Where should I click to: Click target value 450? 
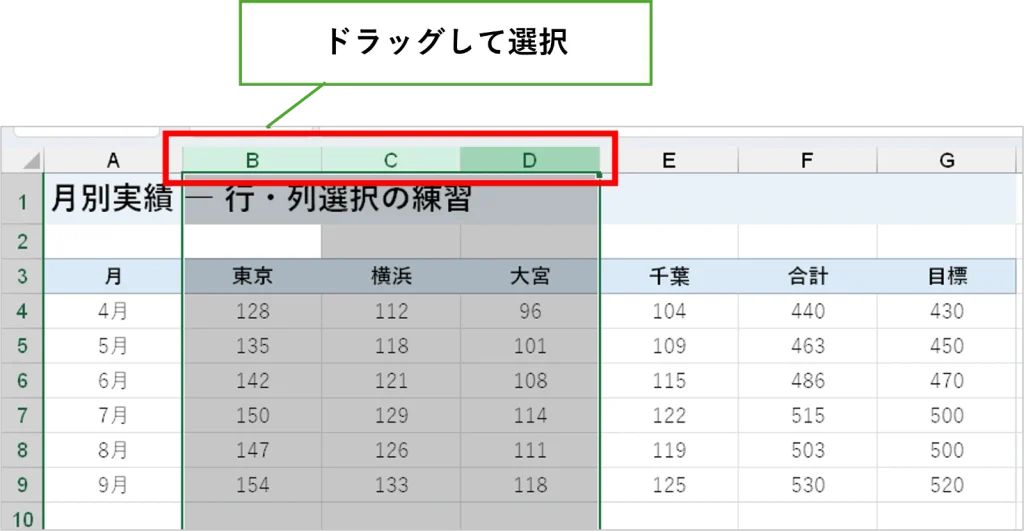(946, 346)
